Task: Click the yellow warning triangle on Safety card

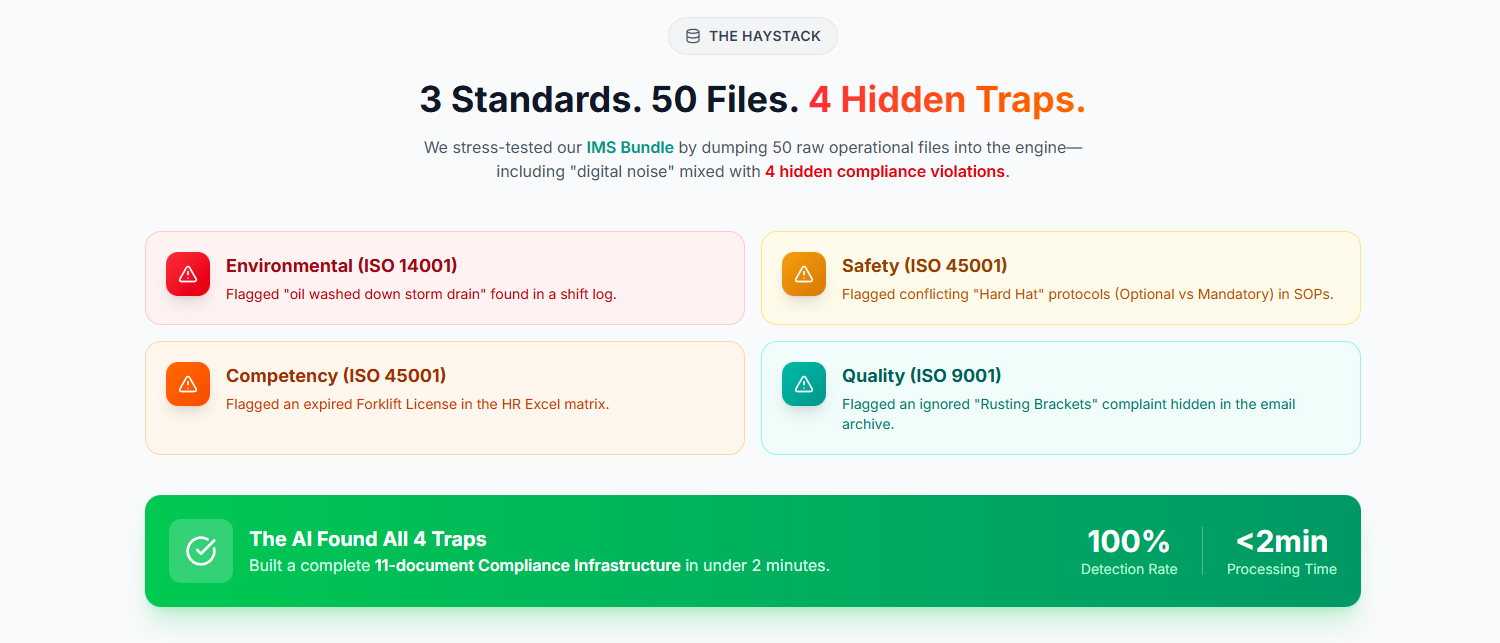Action: 803,273
